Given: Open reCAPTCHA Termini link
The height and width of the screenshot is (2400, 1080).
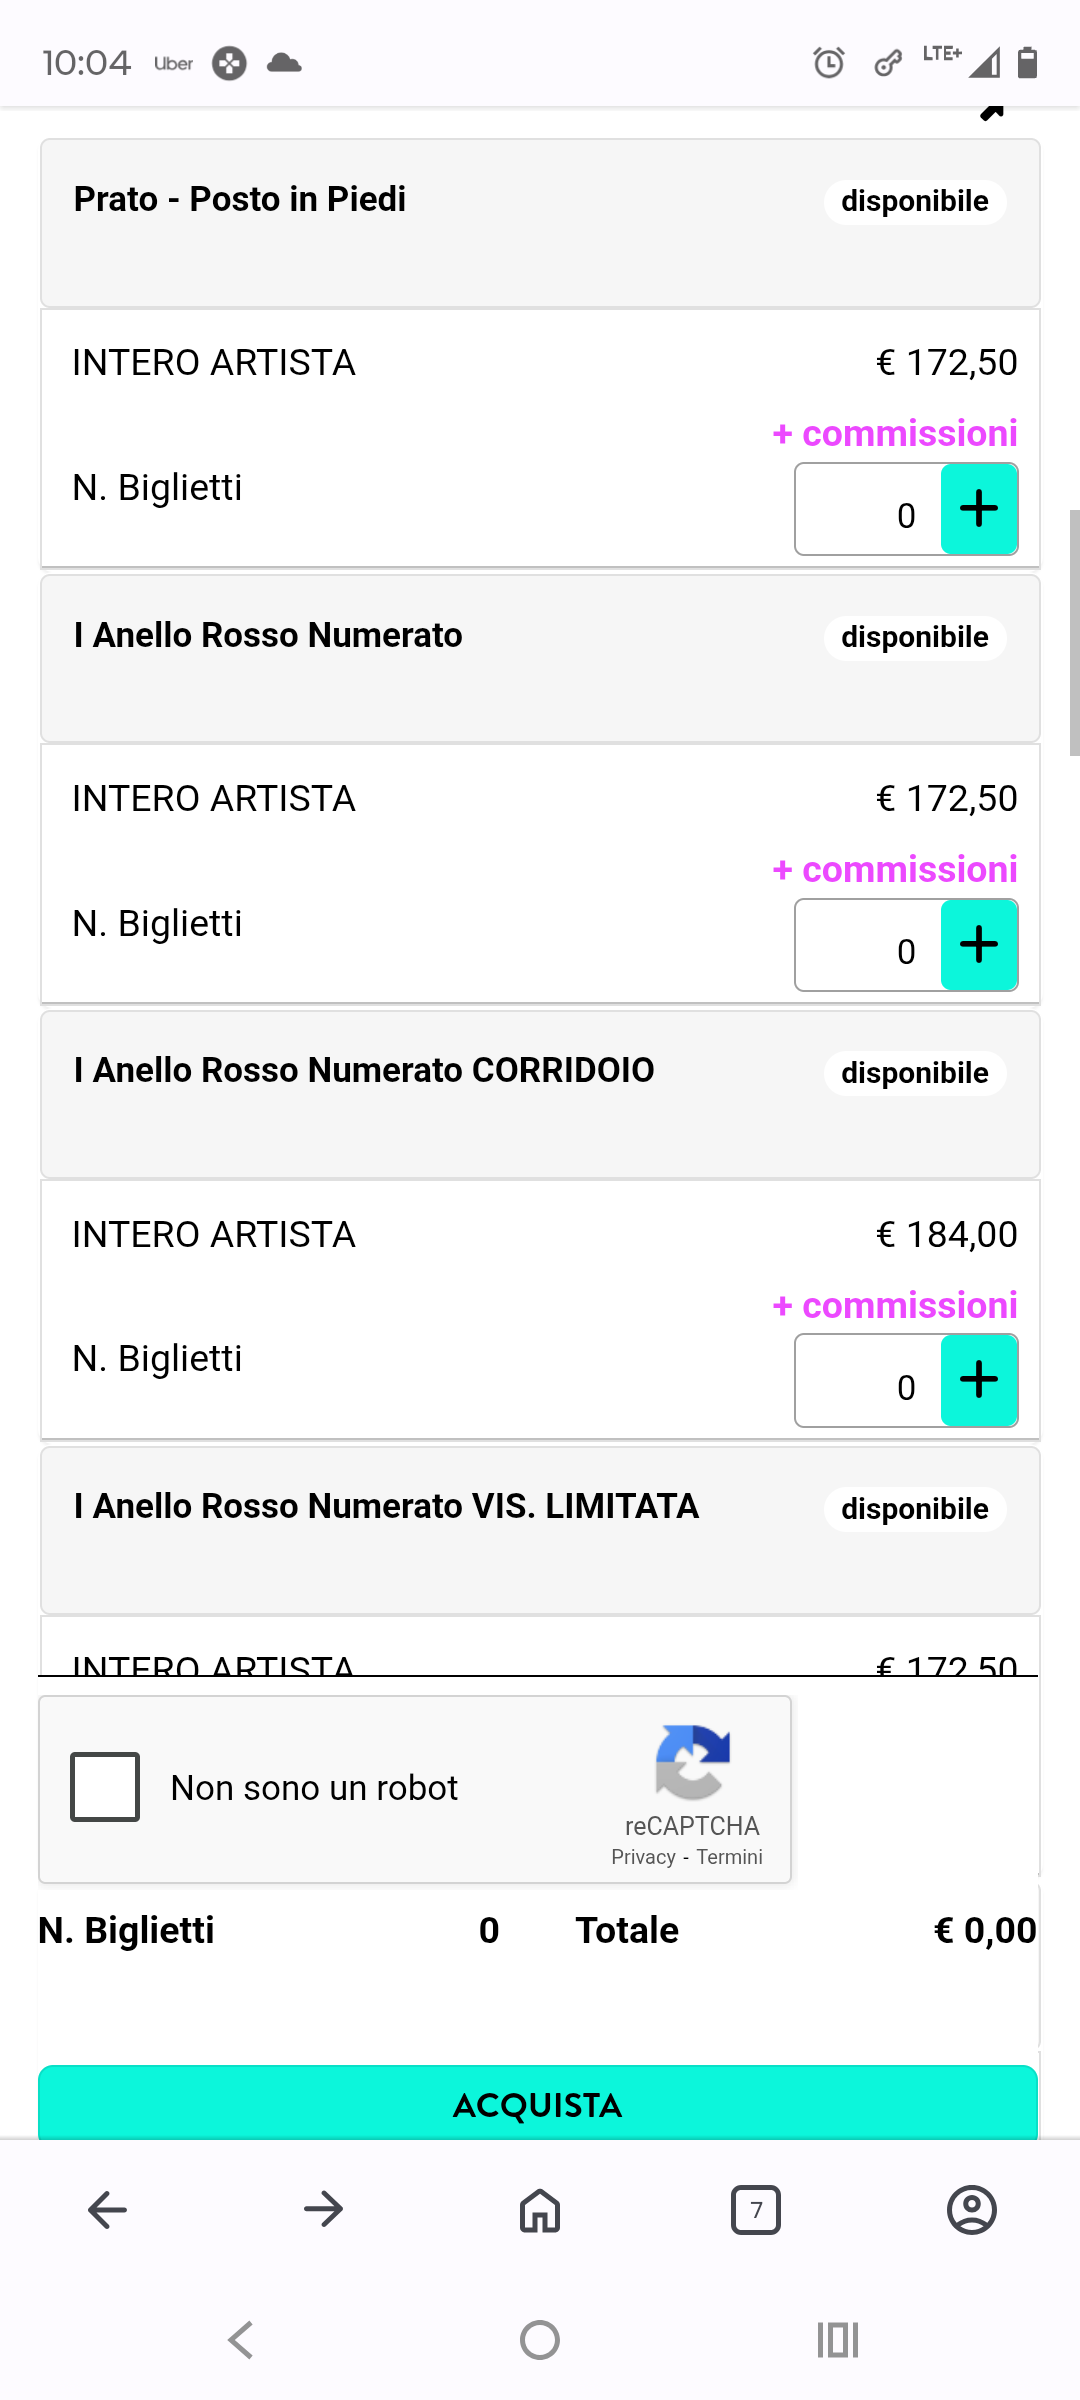Looking at the screenshot, I should point(729,1857).
